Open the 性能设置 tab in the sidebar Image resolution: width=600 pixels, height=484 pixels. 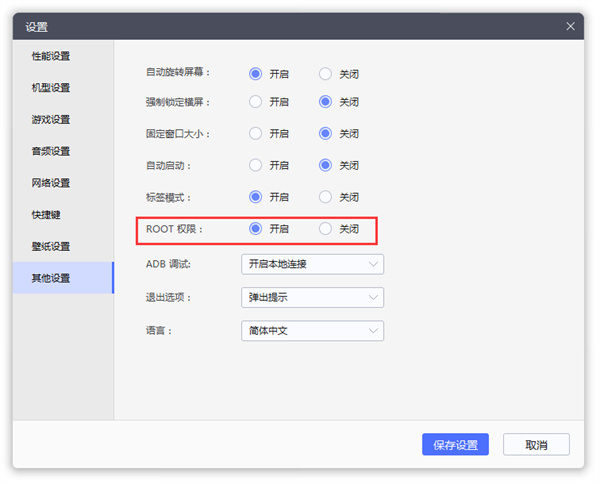(x=51, y=56)
